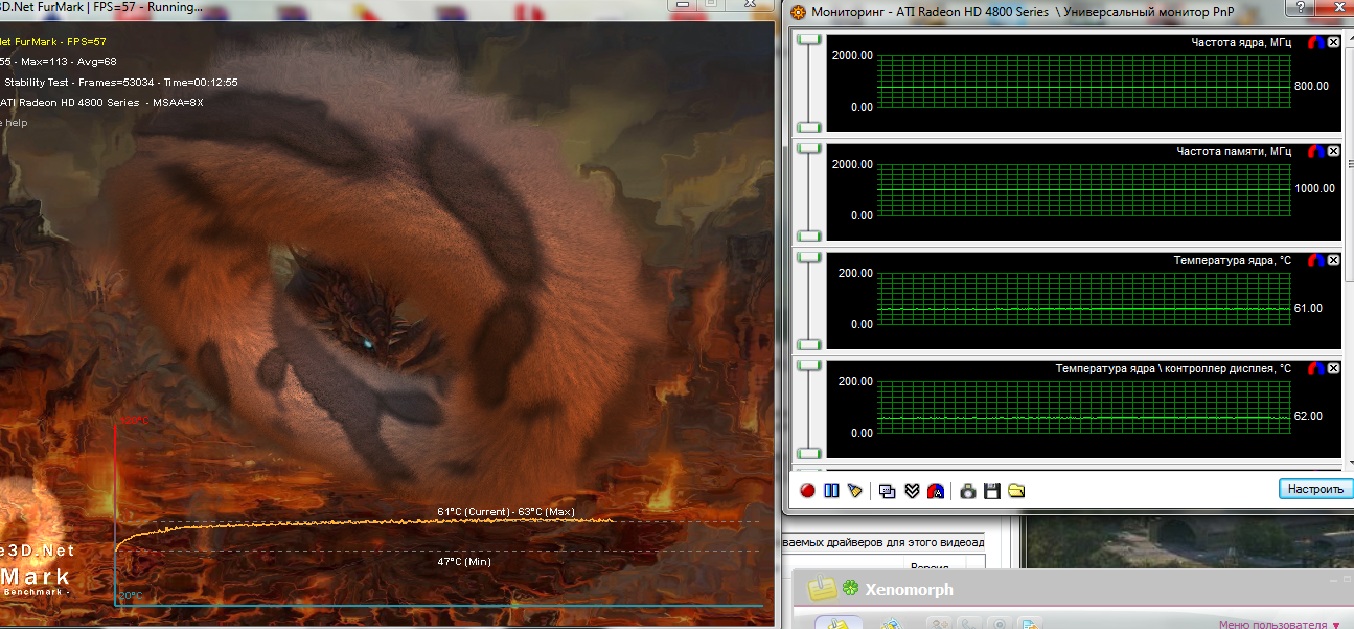Save the monitoring data with the floppy icon

tap(992, 491)
